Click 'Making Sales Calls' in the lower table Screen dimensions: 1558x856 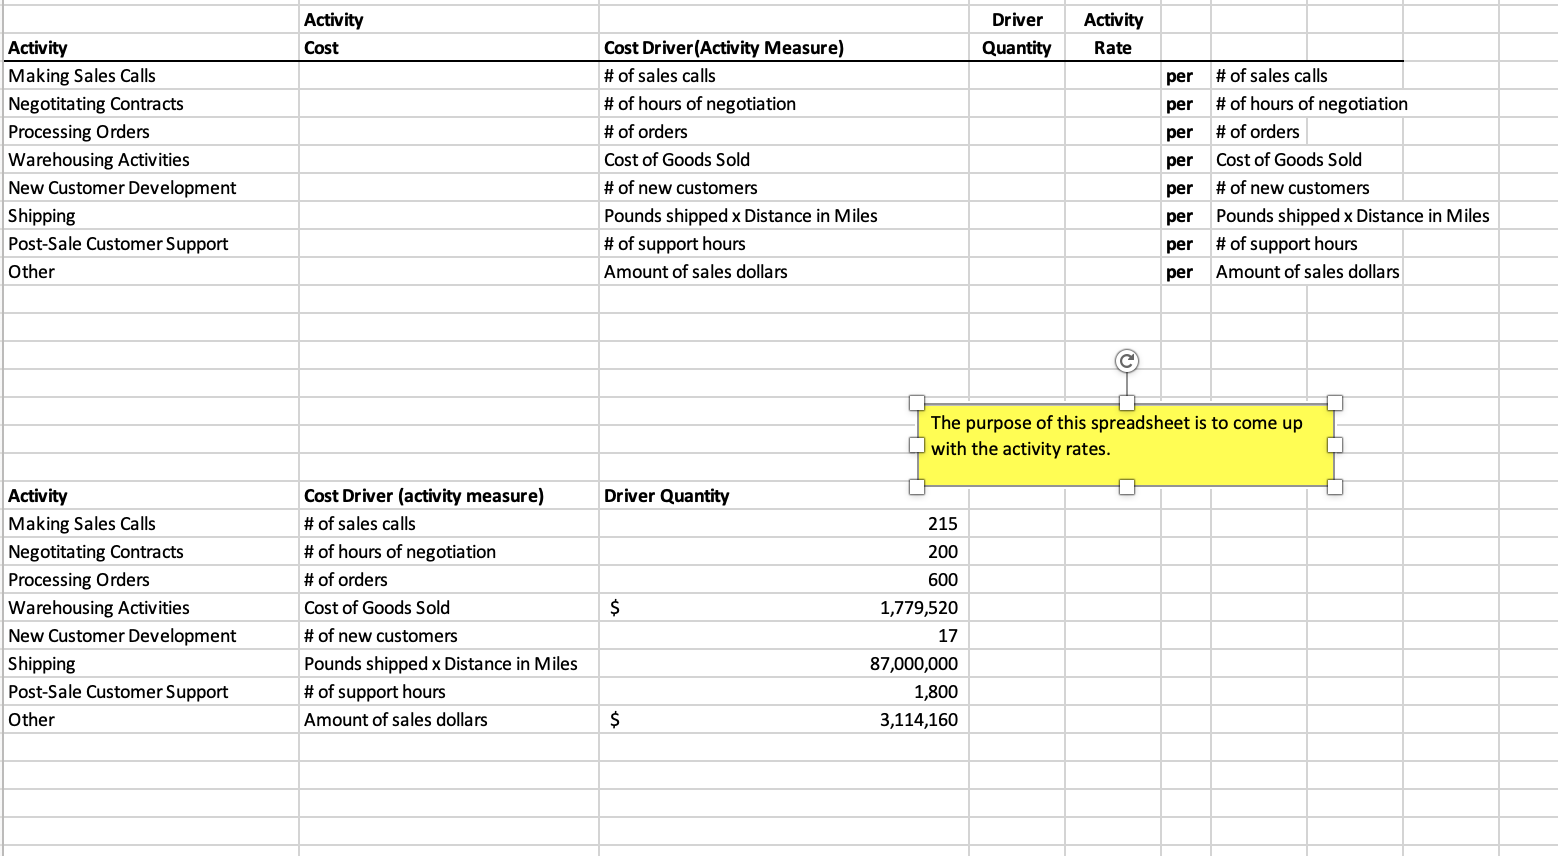[x=82, y=523]
